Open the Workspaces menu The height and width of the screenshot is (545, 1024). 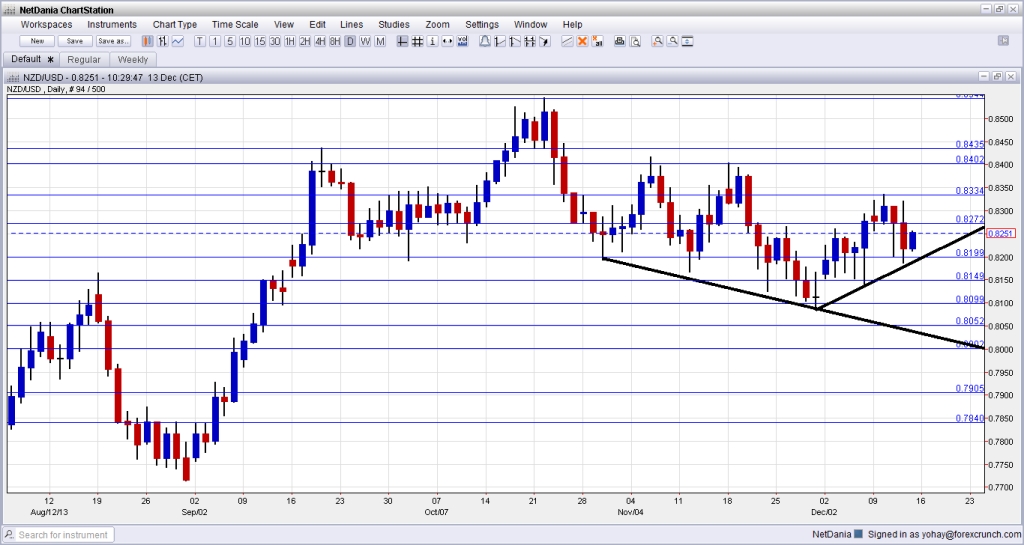pyautogui.click(x=46, y=24)
